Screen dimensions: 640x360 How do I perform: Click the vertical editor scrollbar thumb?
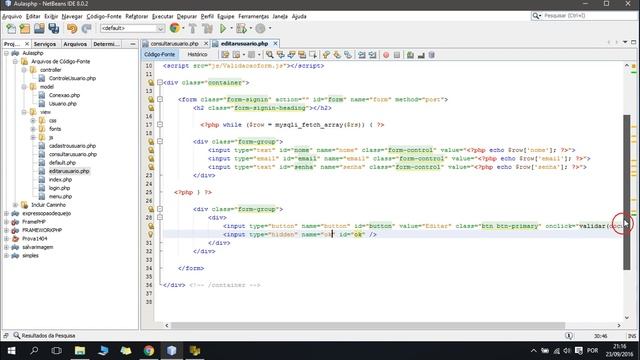[627, 192]
